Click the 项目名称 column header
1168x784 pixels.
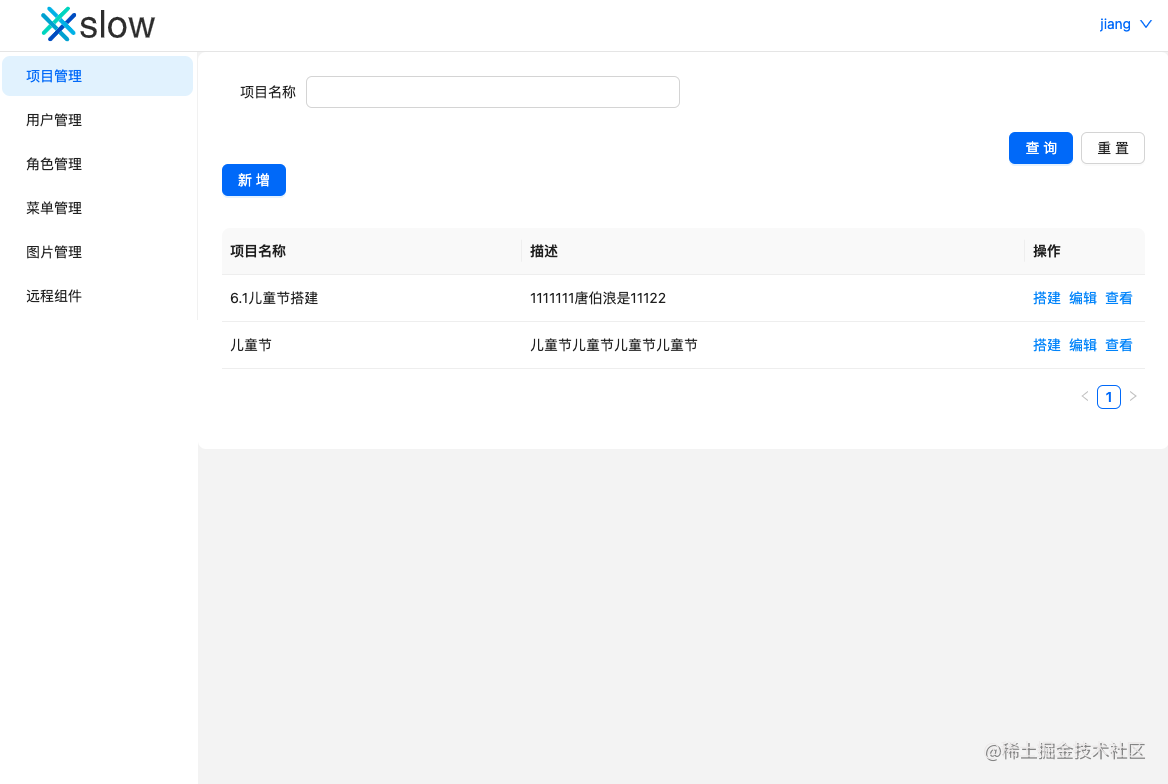[372, 251]
